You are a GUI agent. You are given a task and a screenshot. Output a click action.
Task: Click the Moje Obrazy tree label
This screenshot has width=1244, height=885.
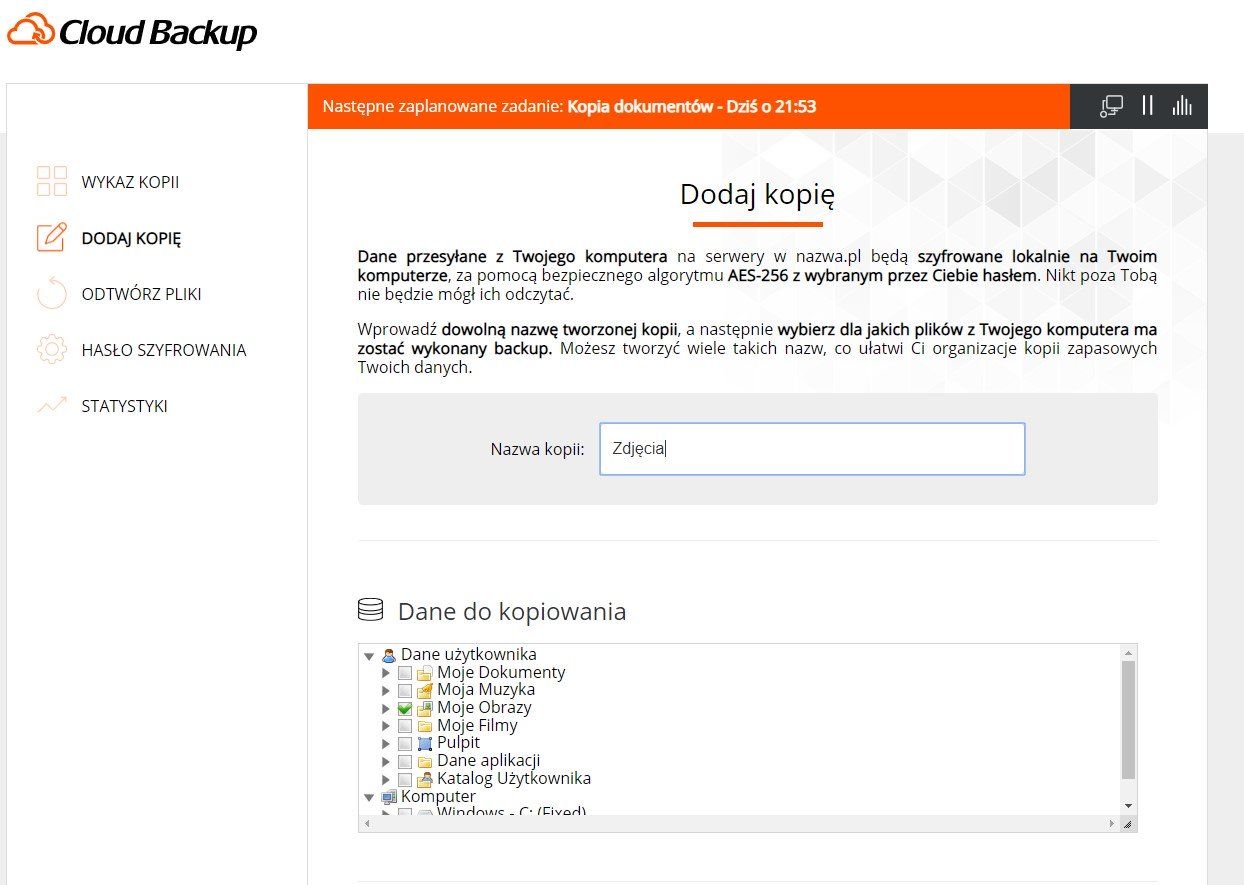(484, 708)
